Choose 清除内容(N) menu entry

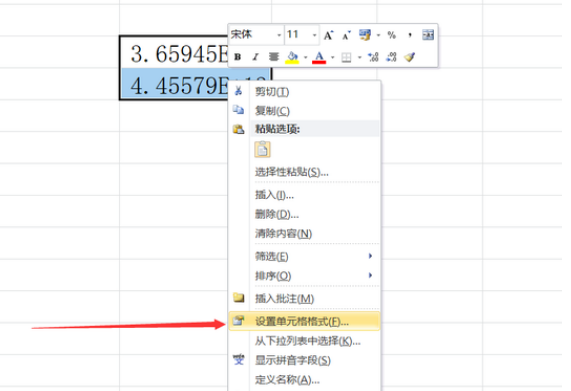304,233
